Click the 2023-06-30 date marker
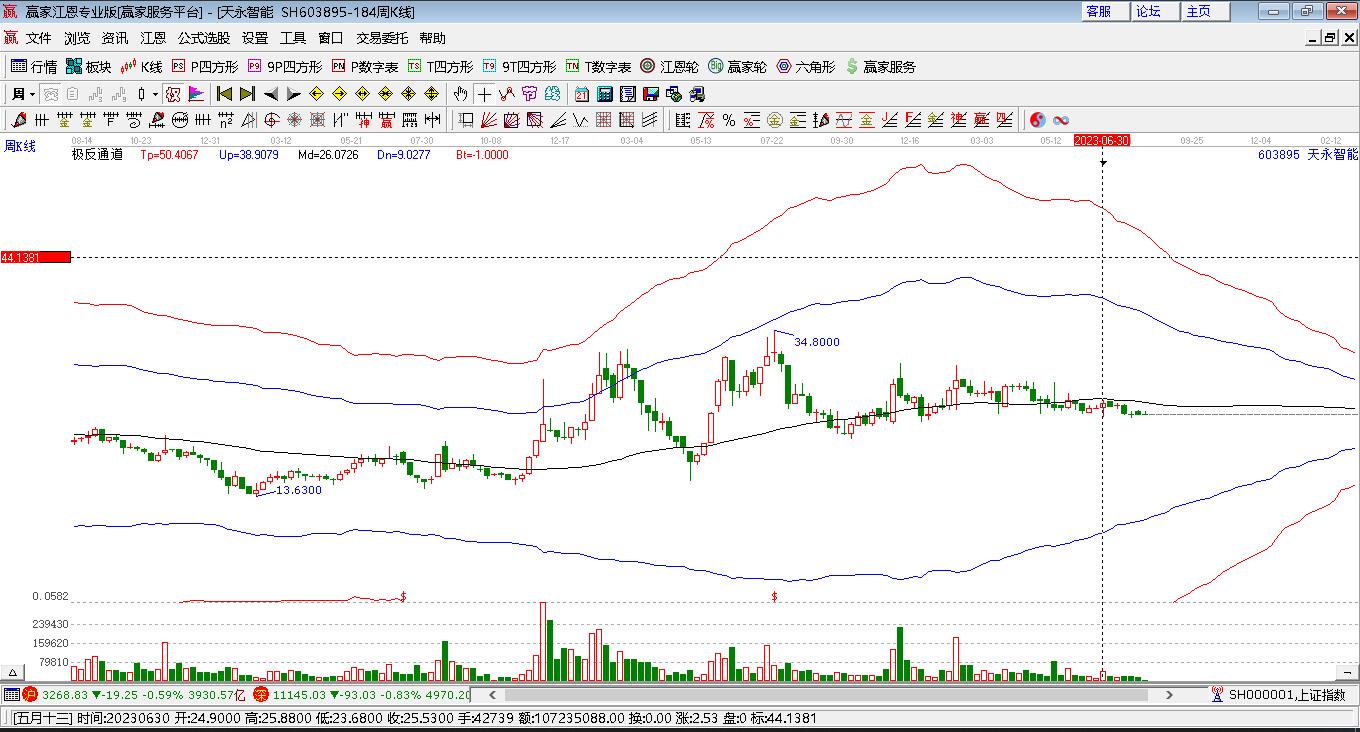Screen dimensions: 1360x732 click(x=1102, y=140)
